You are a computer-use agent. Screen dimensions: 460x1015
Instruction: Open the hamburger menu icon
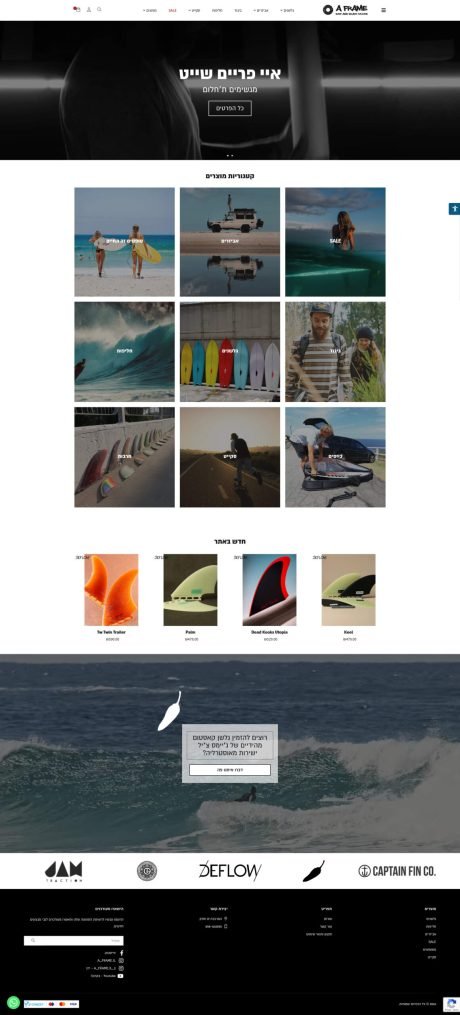[x=384, y=10]
